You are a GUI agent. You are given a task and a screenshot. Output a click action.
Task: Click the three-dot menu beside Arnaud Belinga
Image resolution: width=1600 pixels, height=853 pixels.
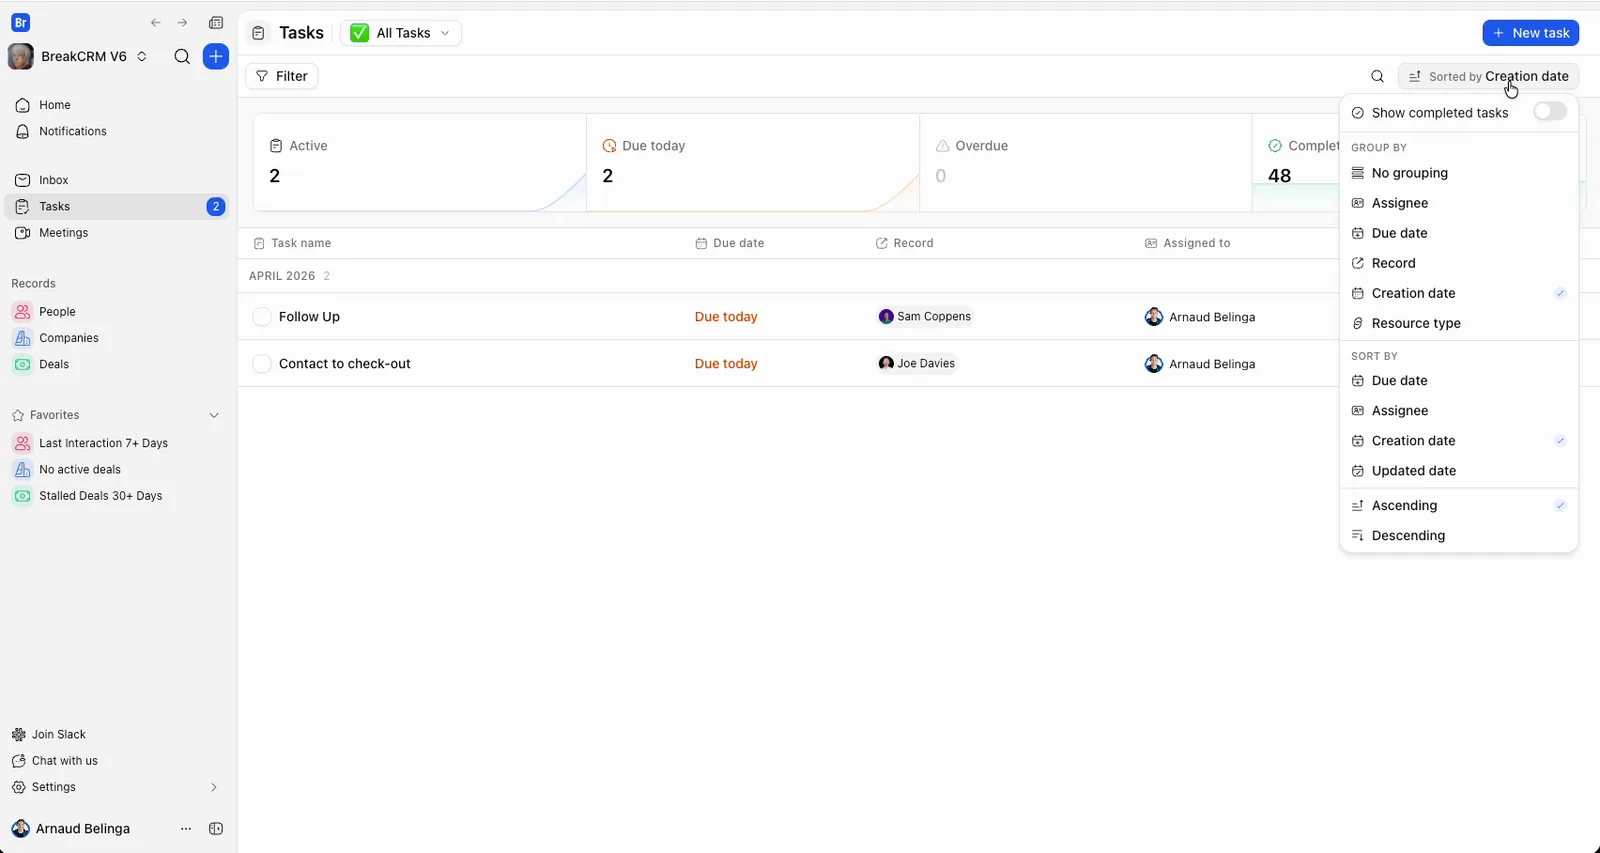click(186, 829)
